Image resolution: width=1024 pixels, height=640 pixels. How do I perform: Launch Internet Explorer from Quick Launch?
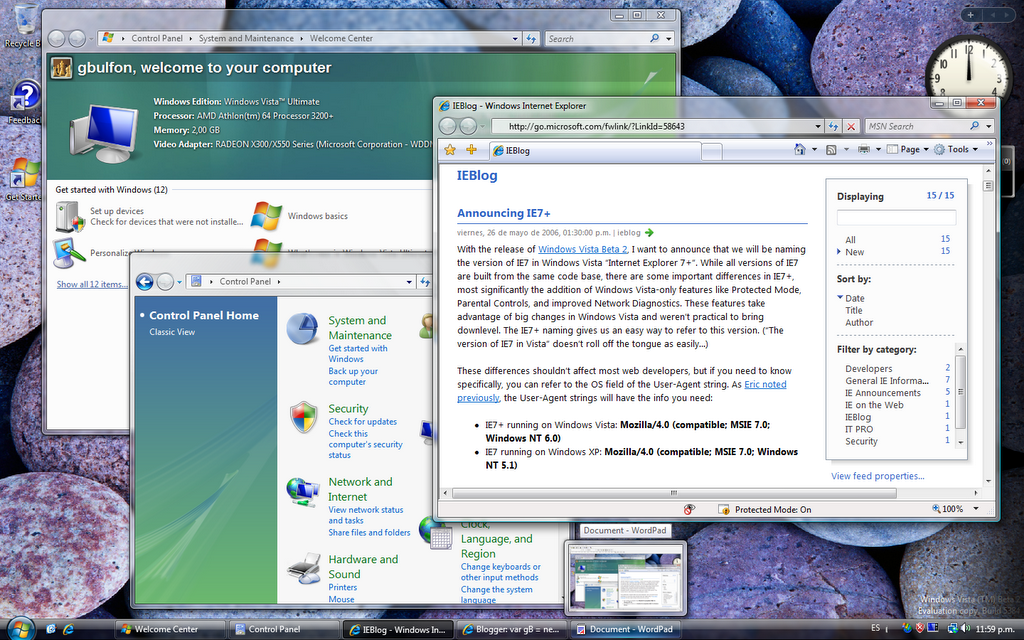pyautogui.click(x=68, y=630)
